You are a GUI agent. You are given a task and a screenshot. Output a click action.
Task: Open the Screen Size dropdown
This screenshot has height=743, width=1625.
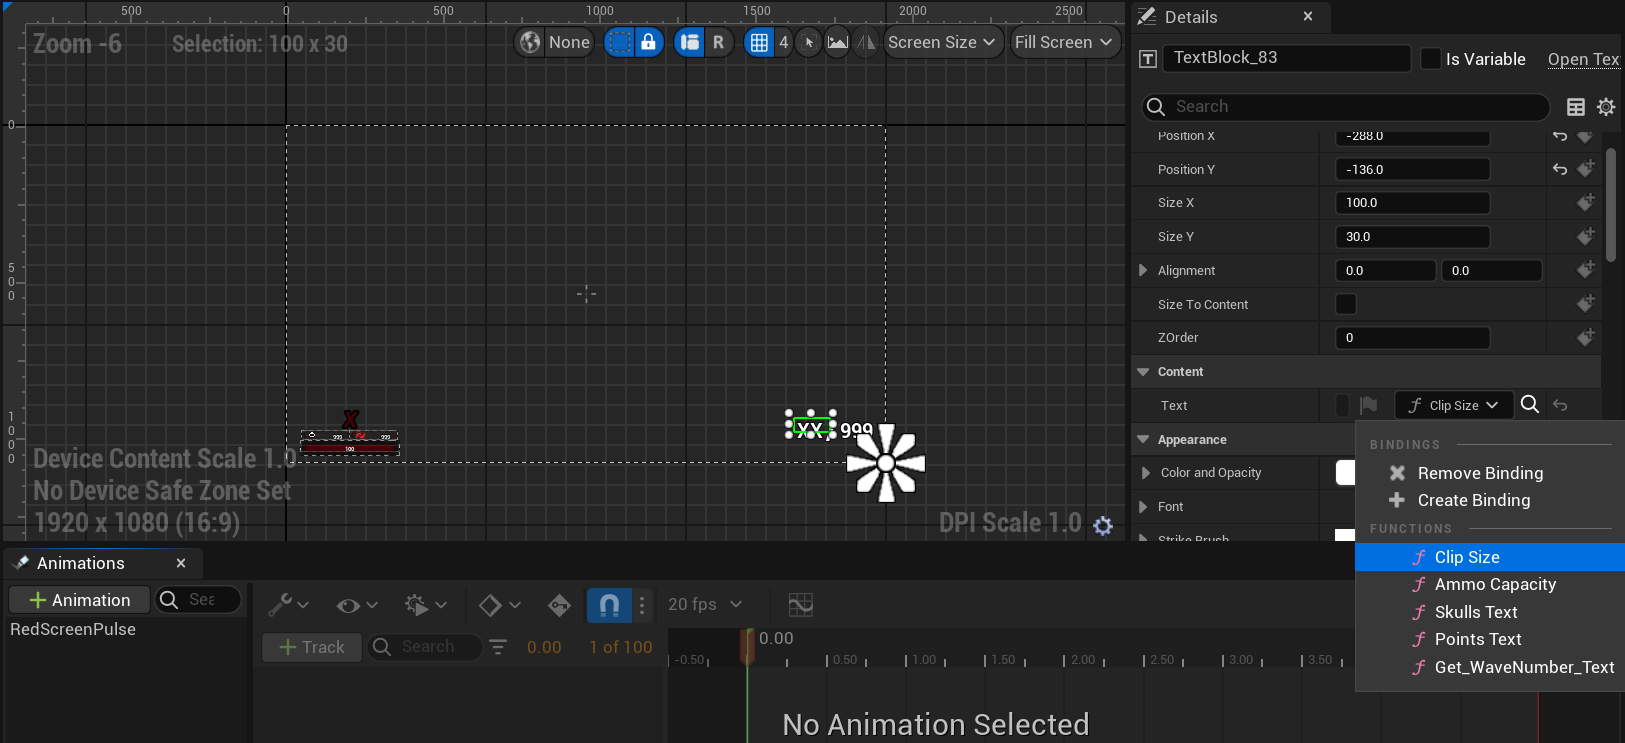(x=942, y=42)
